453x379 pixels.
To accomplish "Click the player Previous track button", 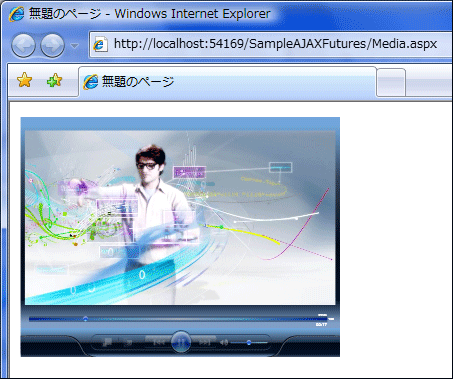I will 159,342.
